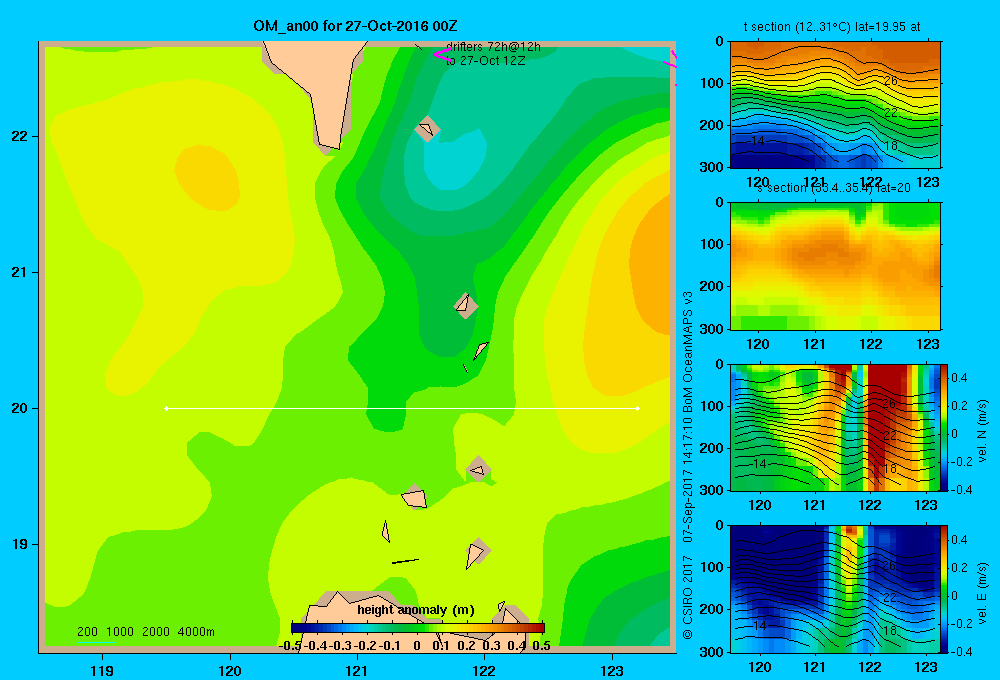
Task: Click the '14' contour label in the temperature section
Action: pyautogui.click(x=758, y=140)
